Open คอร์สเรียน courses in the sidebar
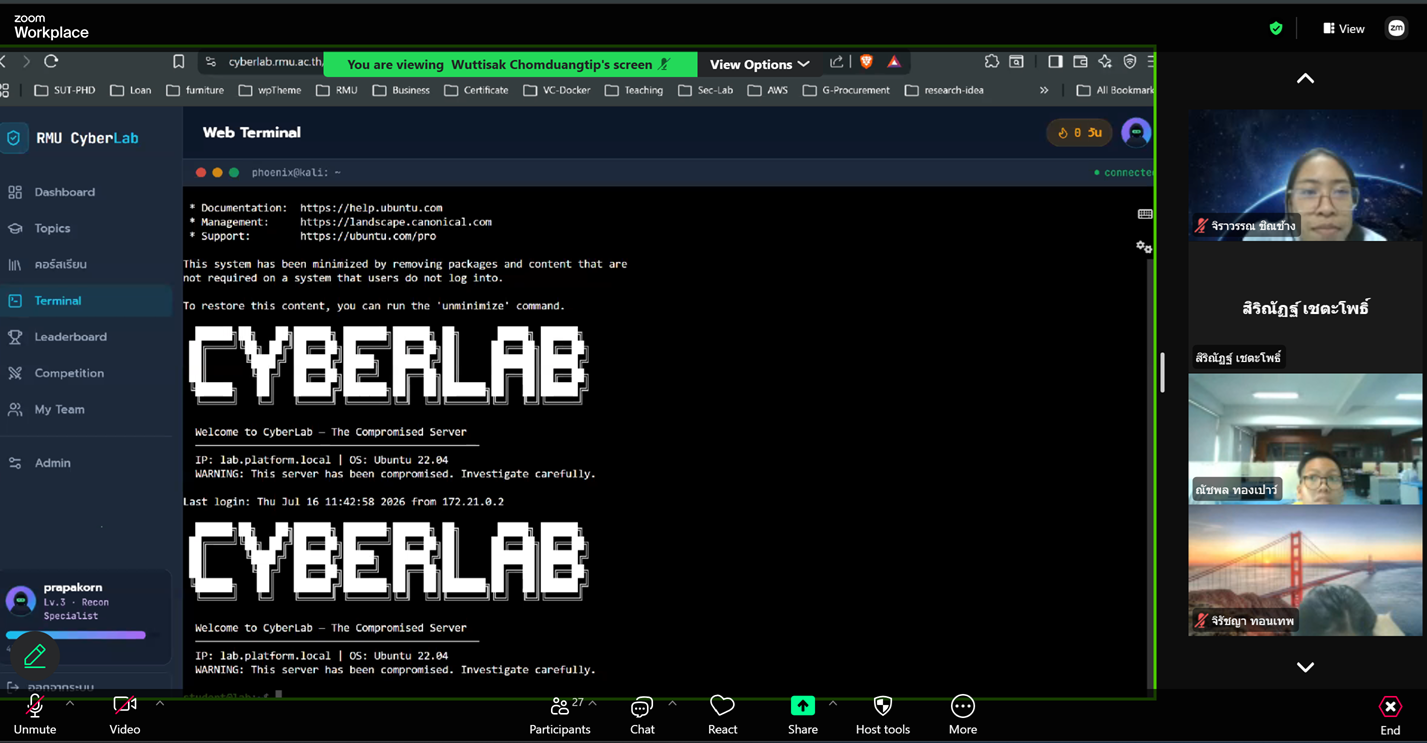Screen dimensions: 1427x743 pyautogui.click(x=60, y=264)
